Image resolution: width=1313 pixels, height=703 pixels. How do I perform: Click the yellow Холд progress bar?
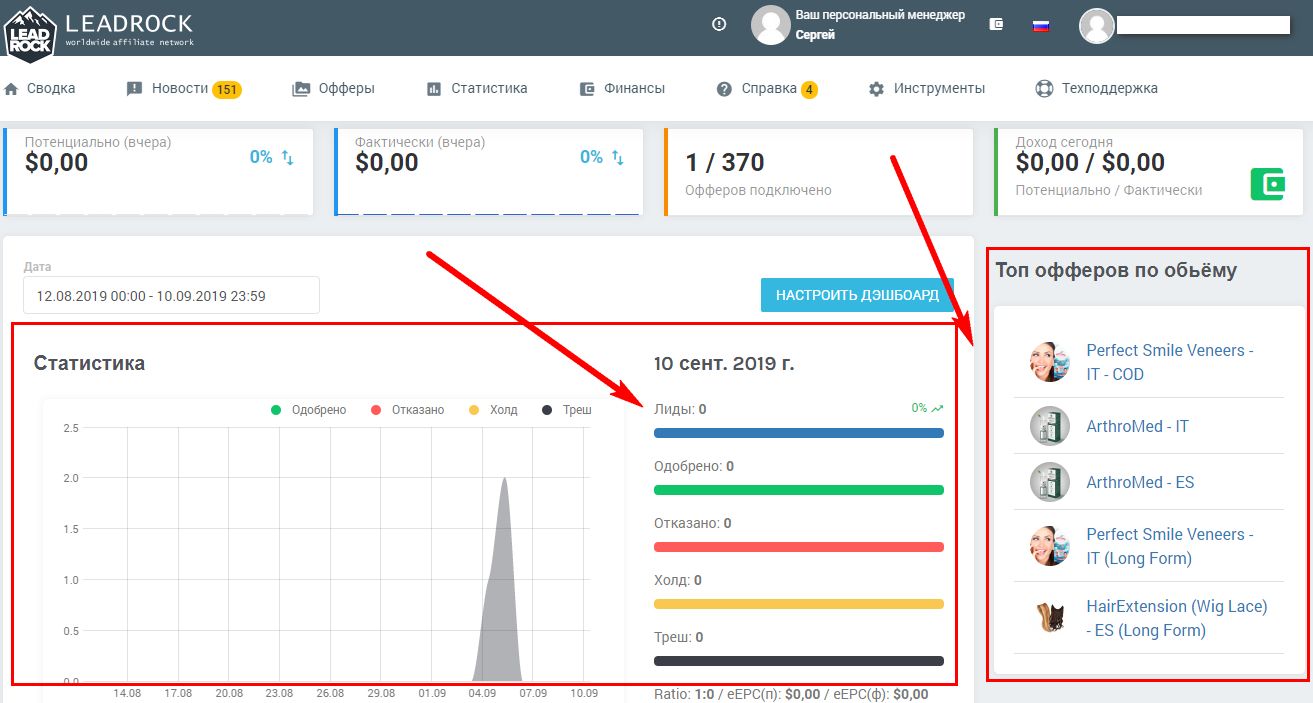tap(799, 604)
